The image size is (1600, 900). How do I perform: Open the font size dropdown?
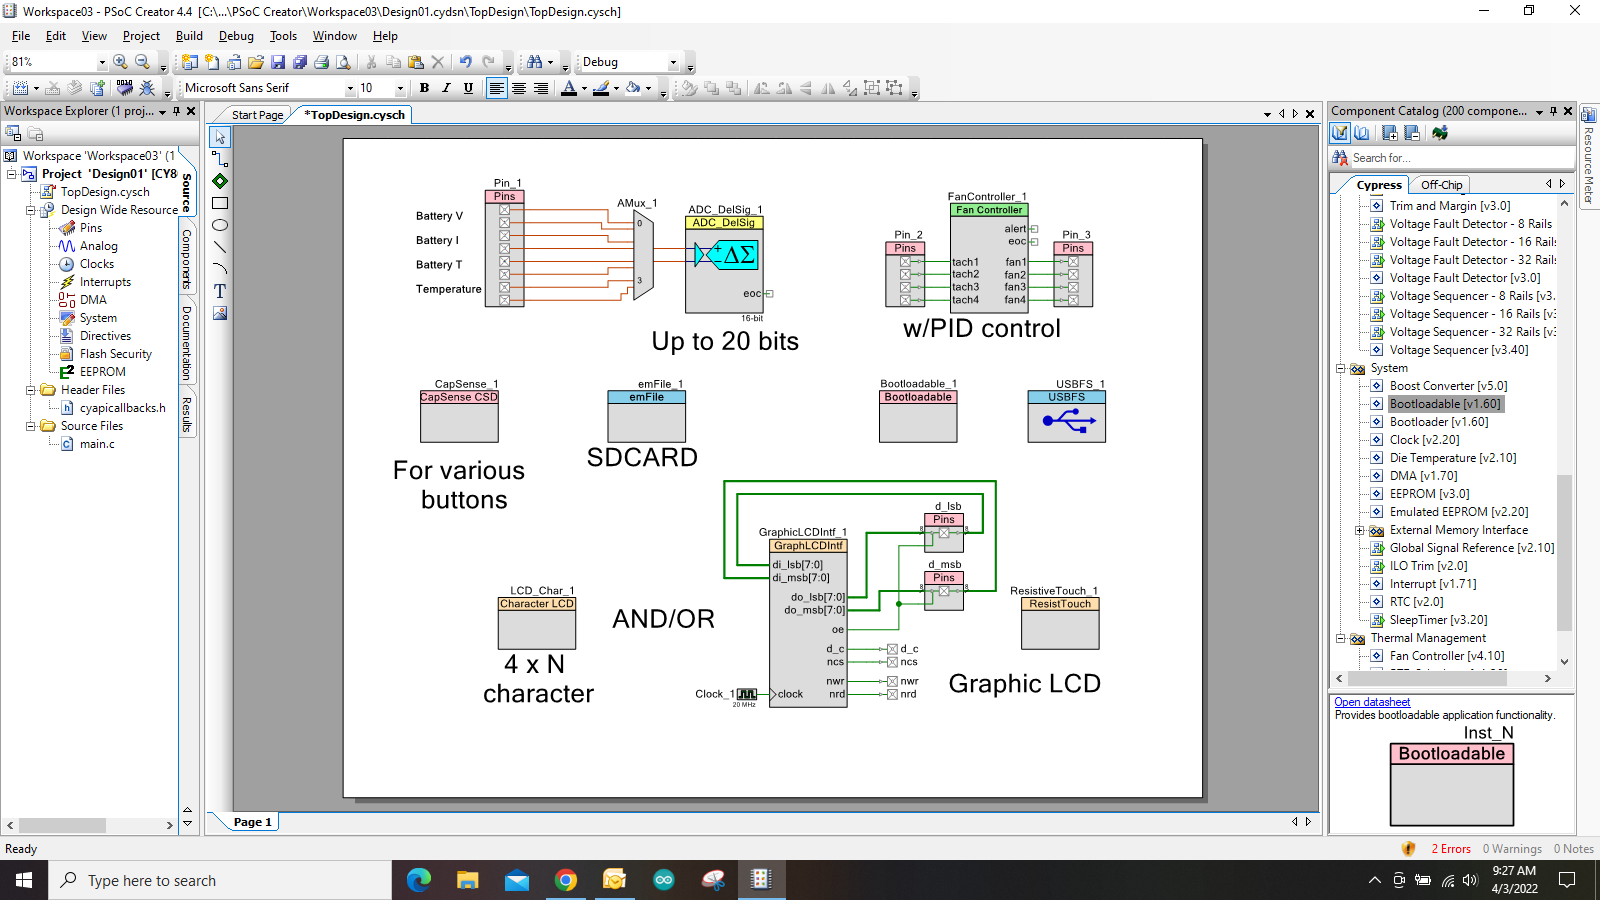[400, 88]
